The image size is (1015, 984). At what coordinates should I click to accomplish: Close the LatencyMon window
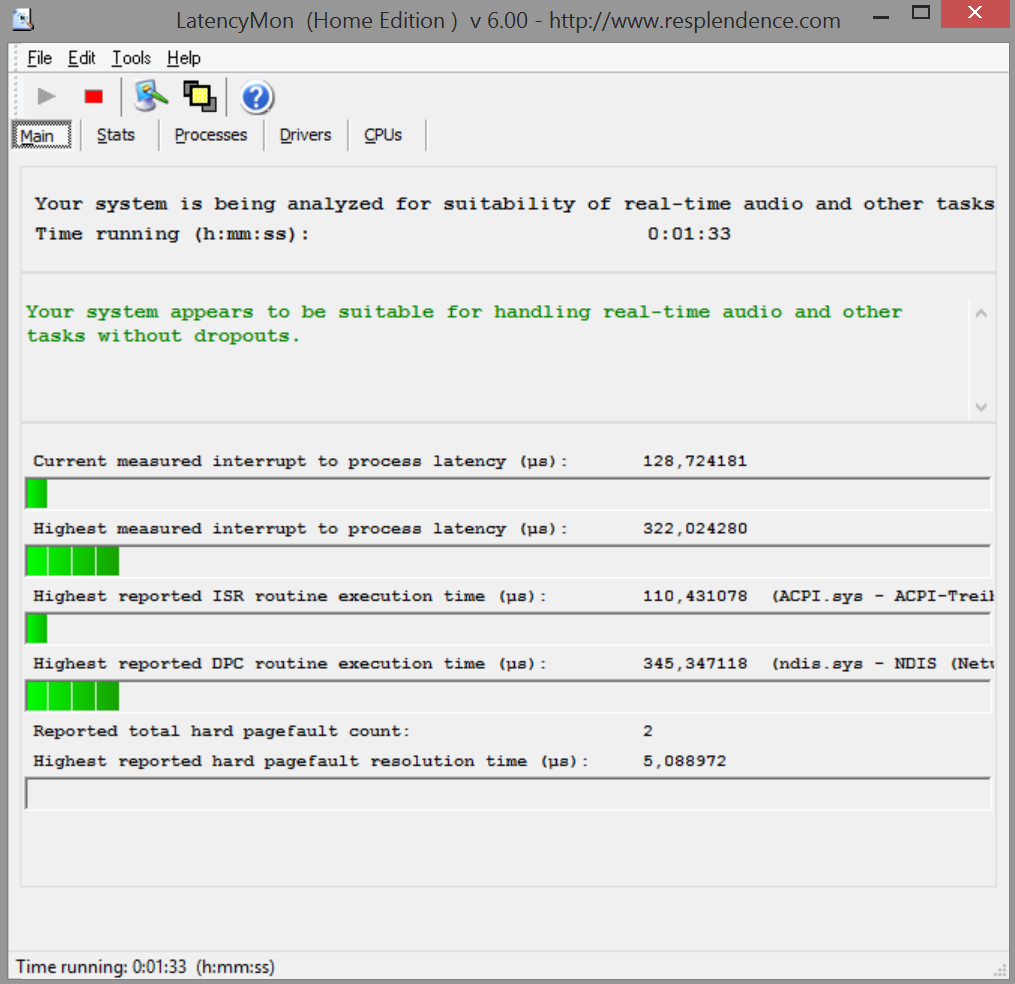975,13
